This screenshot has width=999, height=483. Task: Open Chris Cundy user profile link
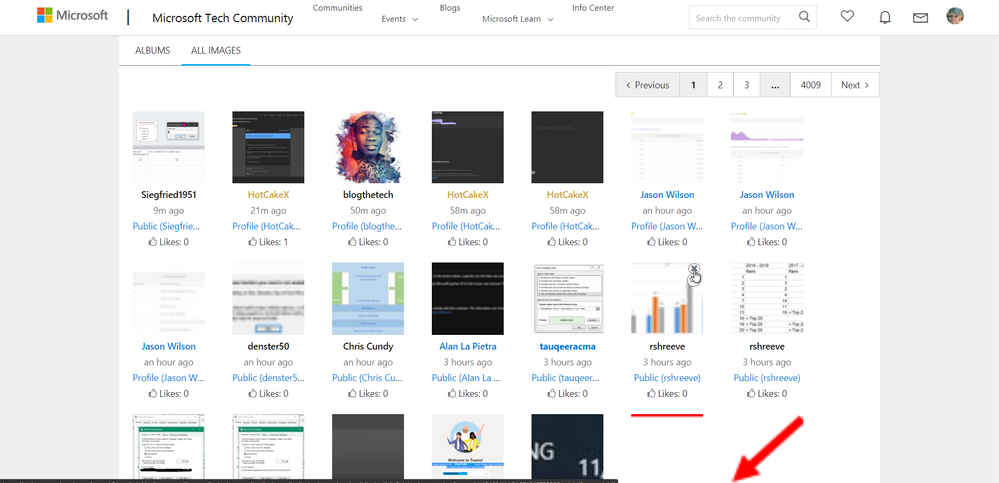tap(368, 347)
